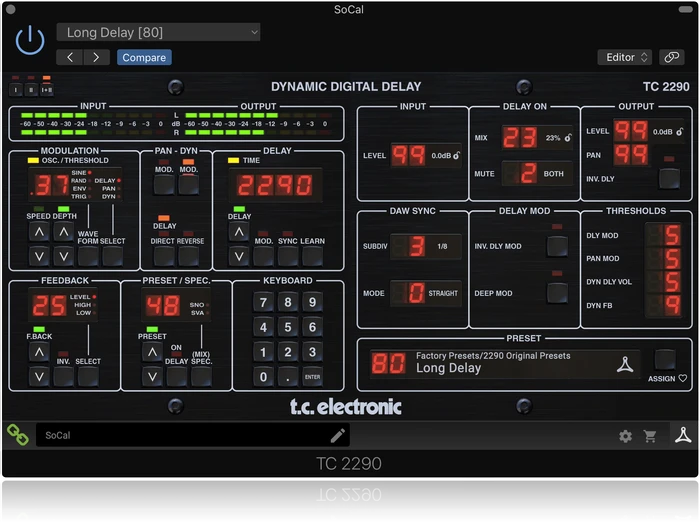Viewport: 700px width, 522px height.
Task: Increase DELAY time with up arrow
Action: (x=239, y=232)
